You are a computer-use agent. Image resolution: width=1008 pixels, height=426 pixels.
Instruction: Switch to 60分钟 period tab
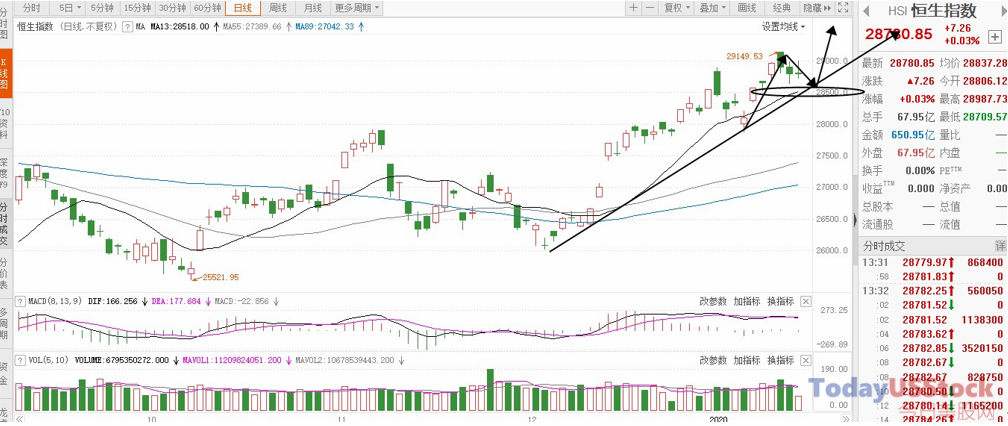[x=207, y=8]
